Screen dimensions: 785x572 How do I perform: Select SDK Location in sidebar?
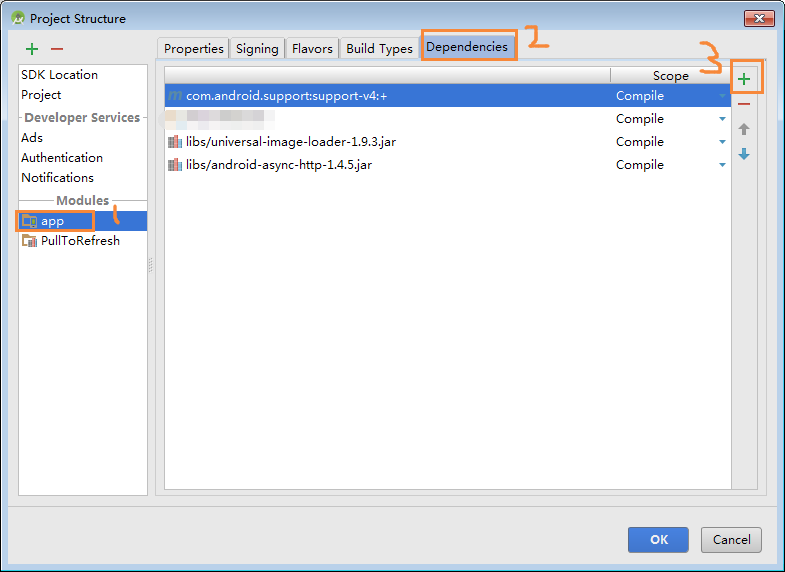(59, 75)
